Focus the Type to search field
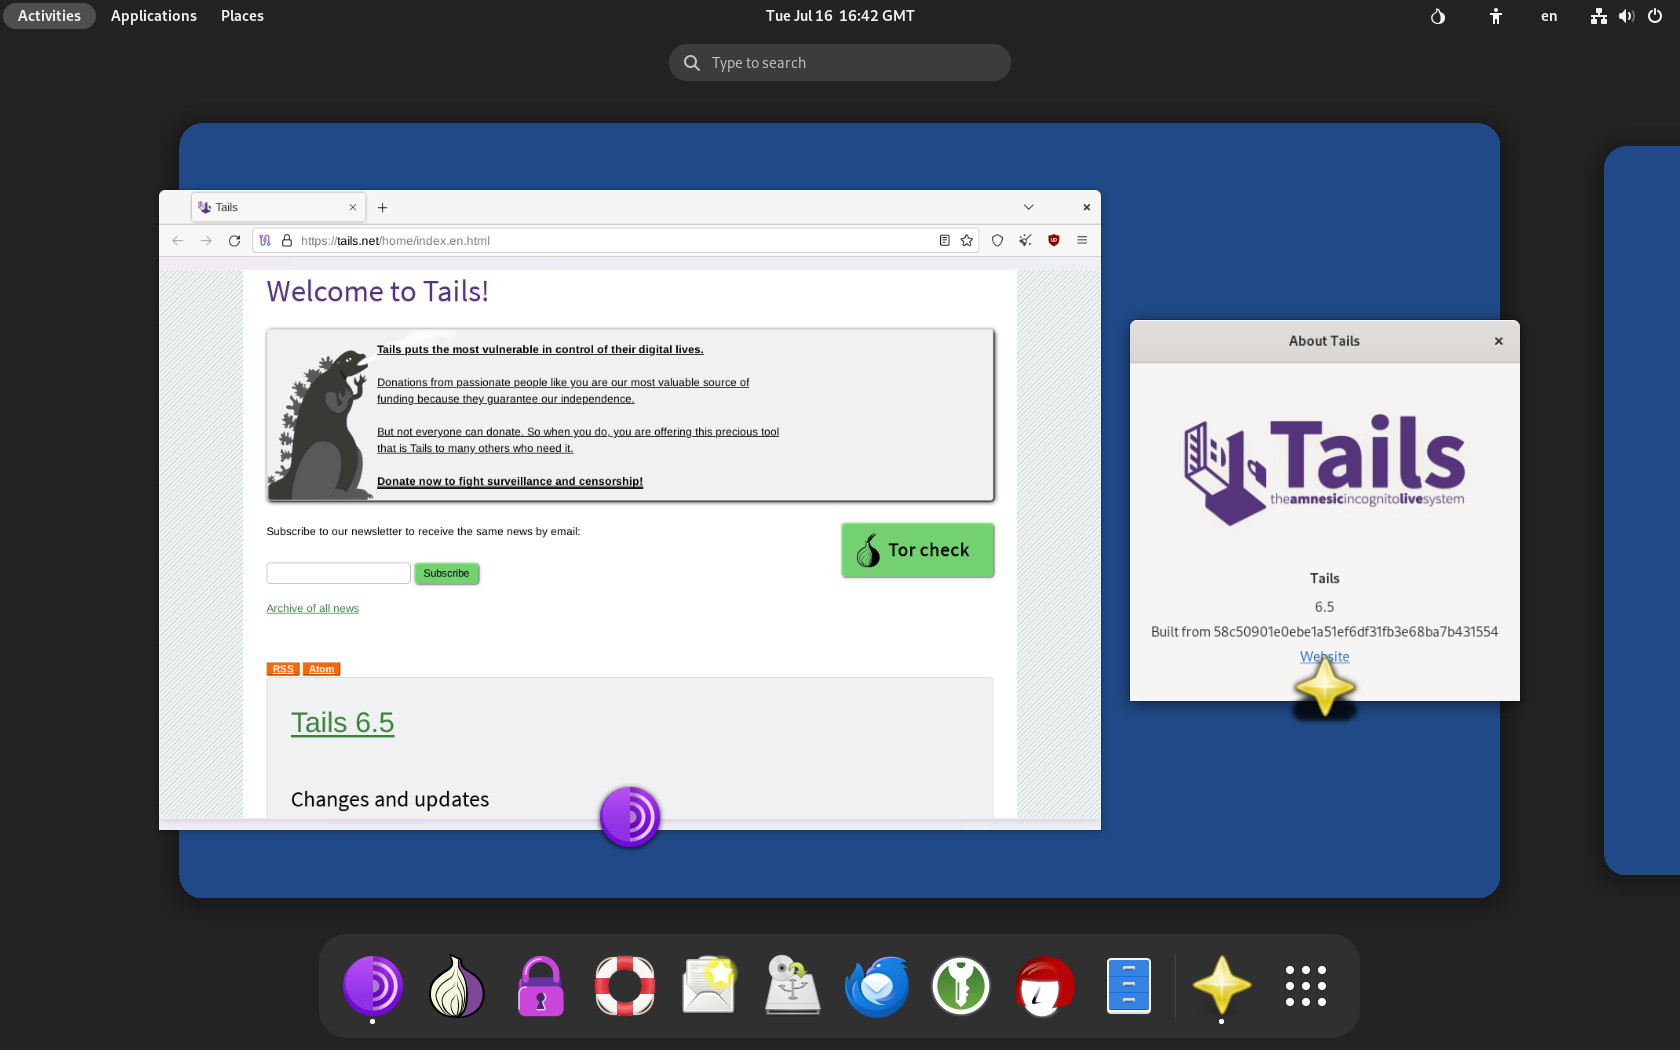The image size is (1680, 1050). click(840, 63)
